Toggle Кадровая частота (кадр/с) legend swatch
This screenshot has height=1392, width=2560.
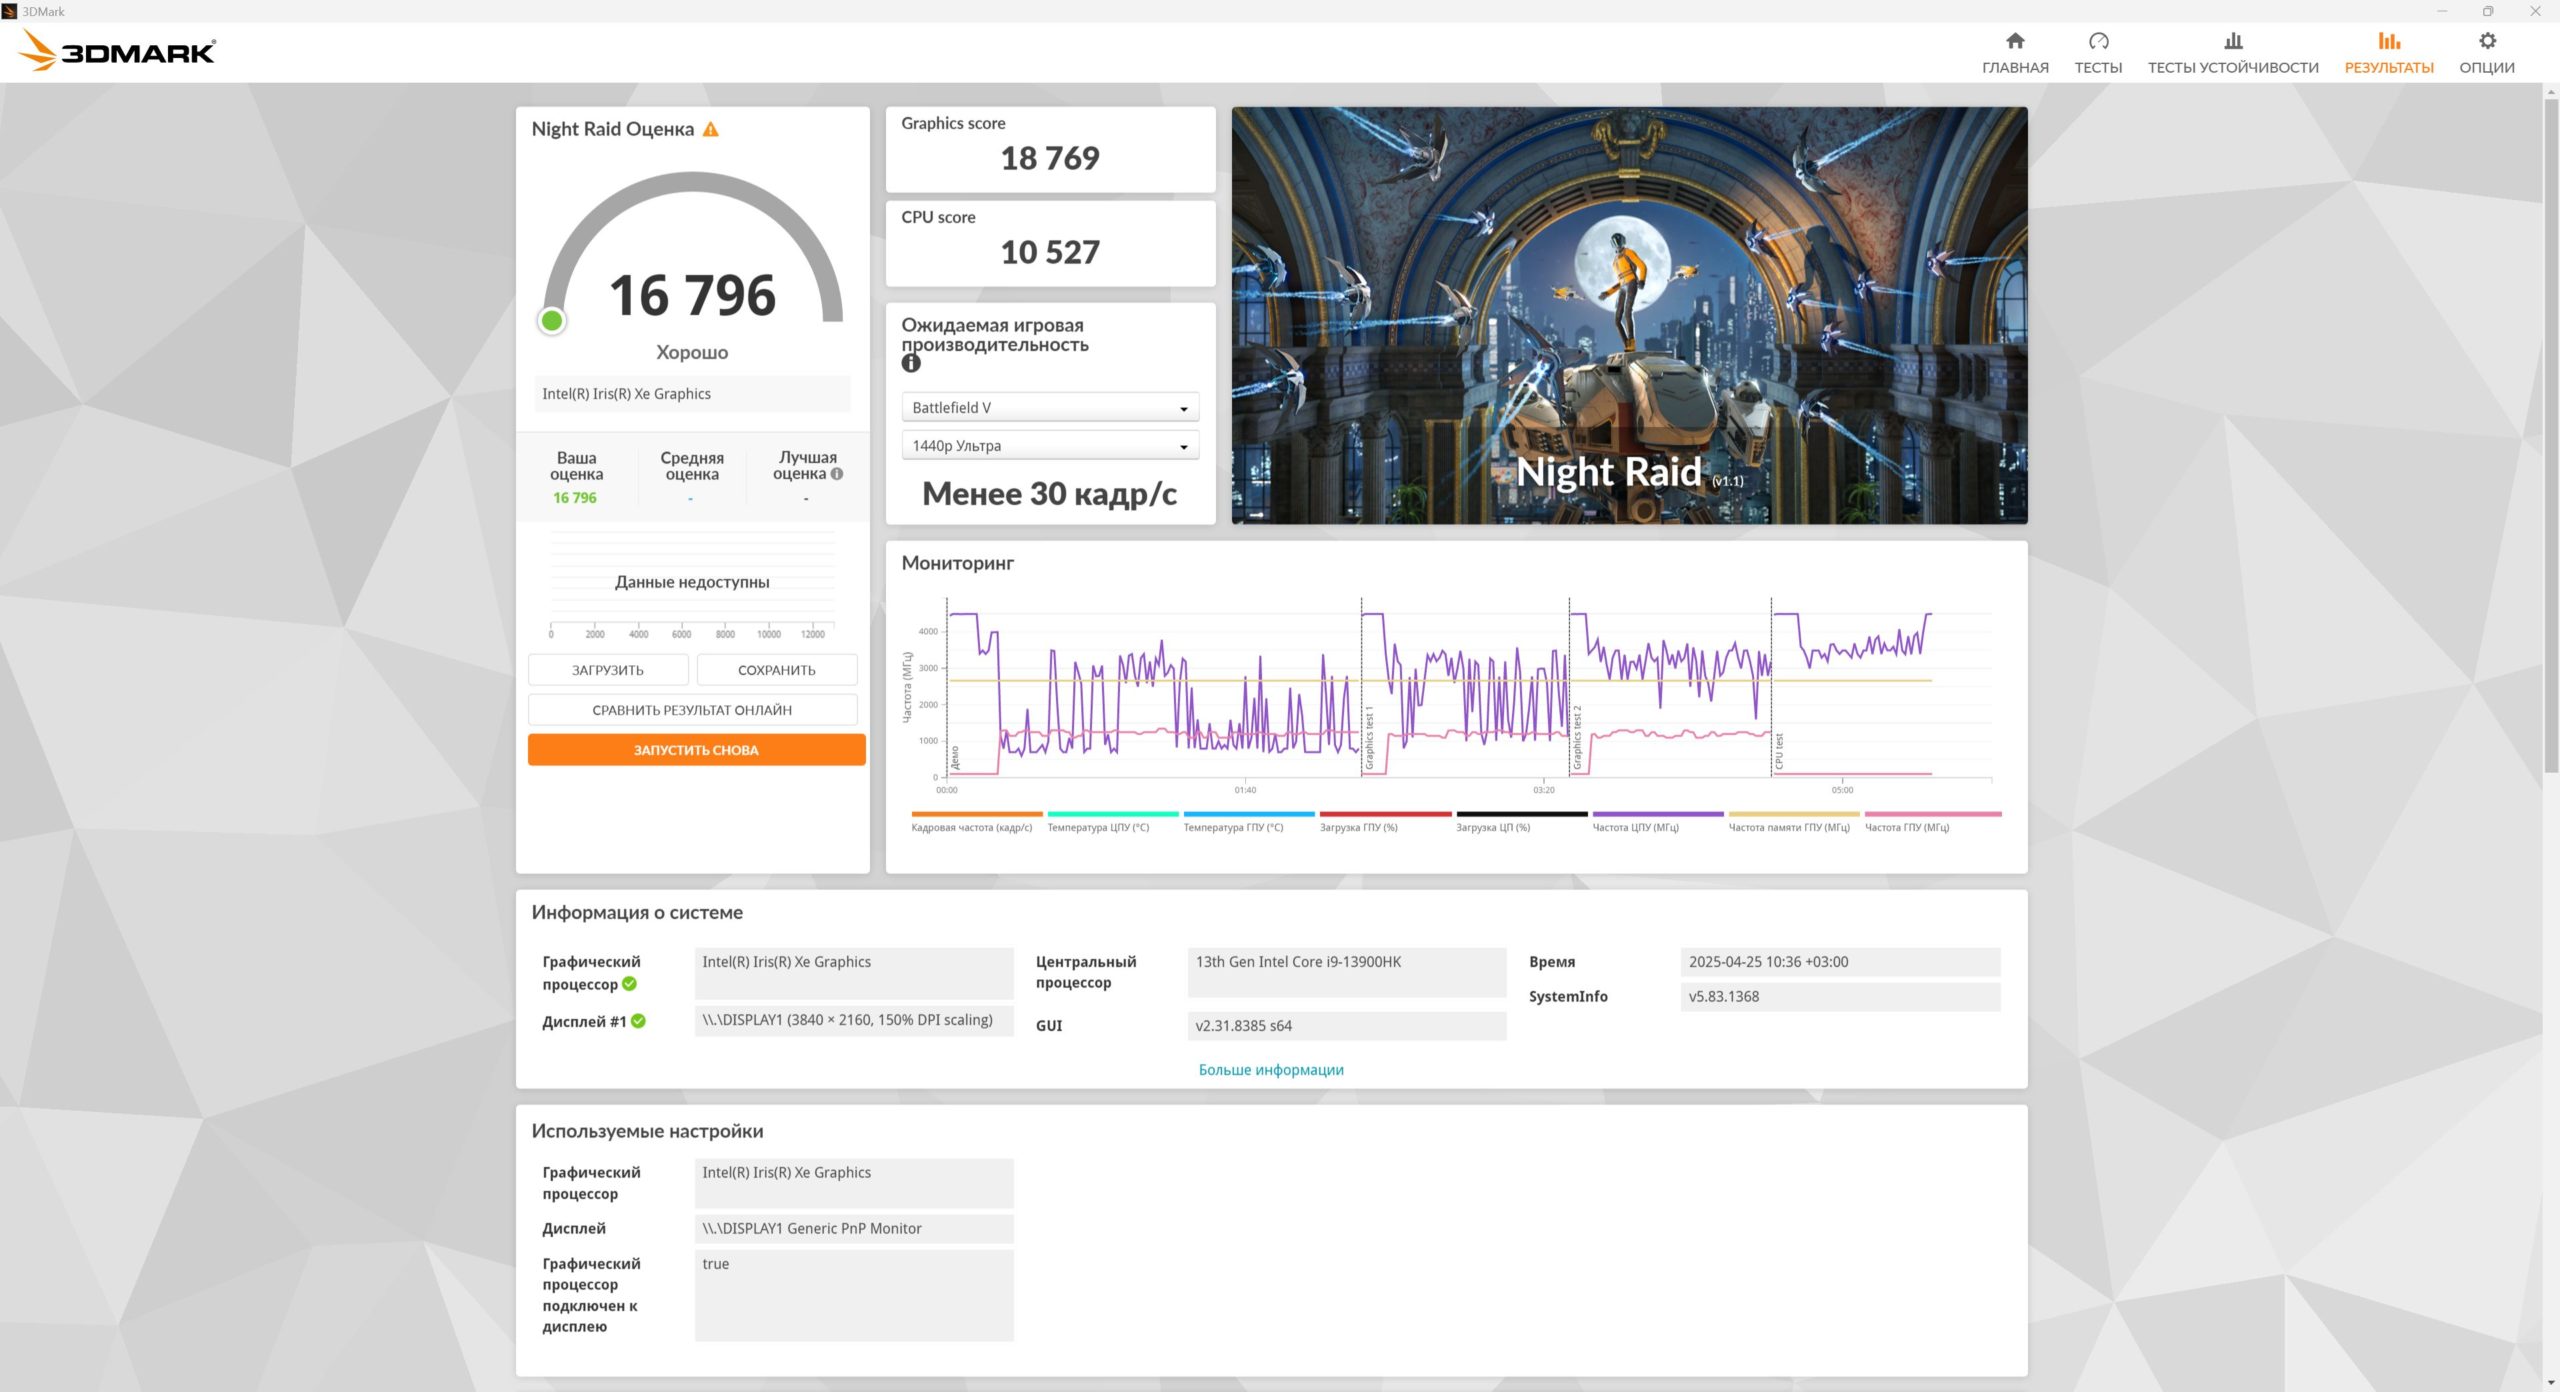(976, 814)
